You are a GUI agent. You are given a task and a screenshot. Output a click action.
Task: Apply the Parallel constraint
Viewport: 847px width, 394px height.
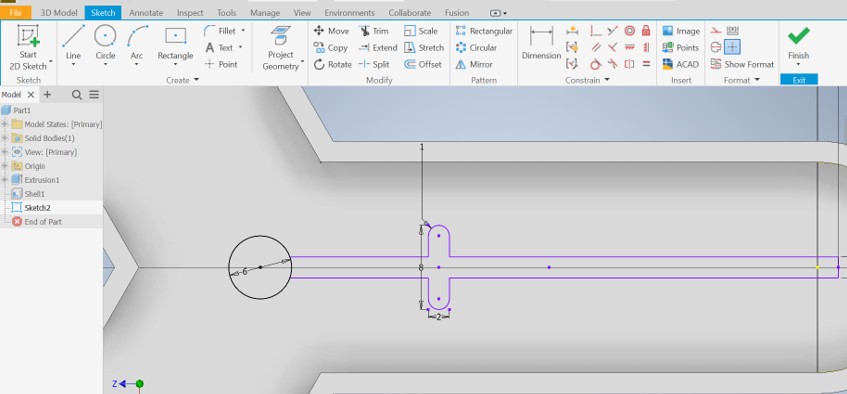(596, 48)
